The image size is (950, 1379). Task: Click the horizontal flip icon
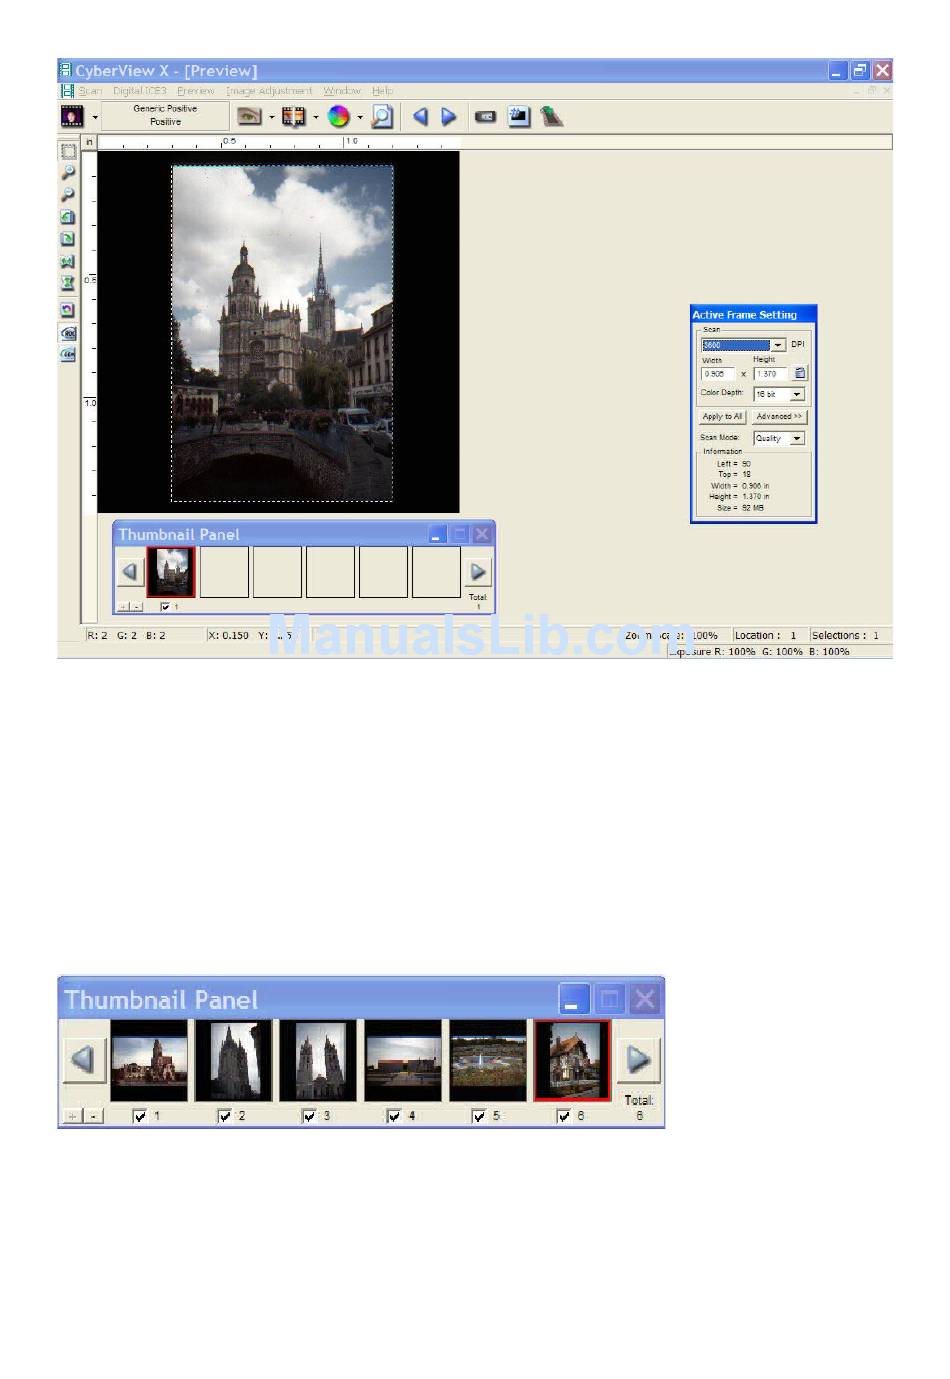tap(68, 261)
